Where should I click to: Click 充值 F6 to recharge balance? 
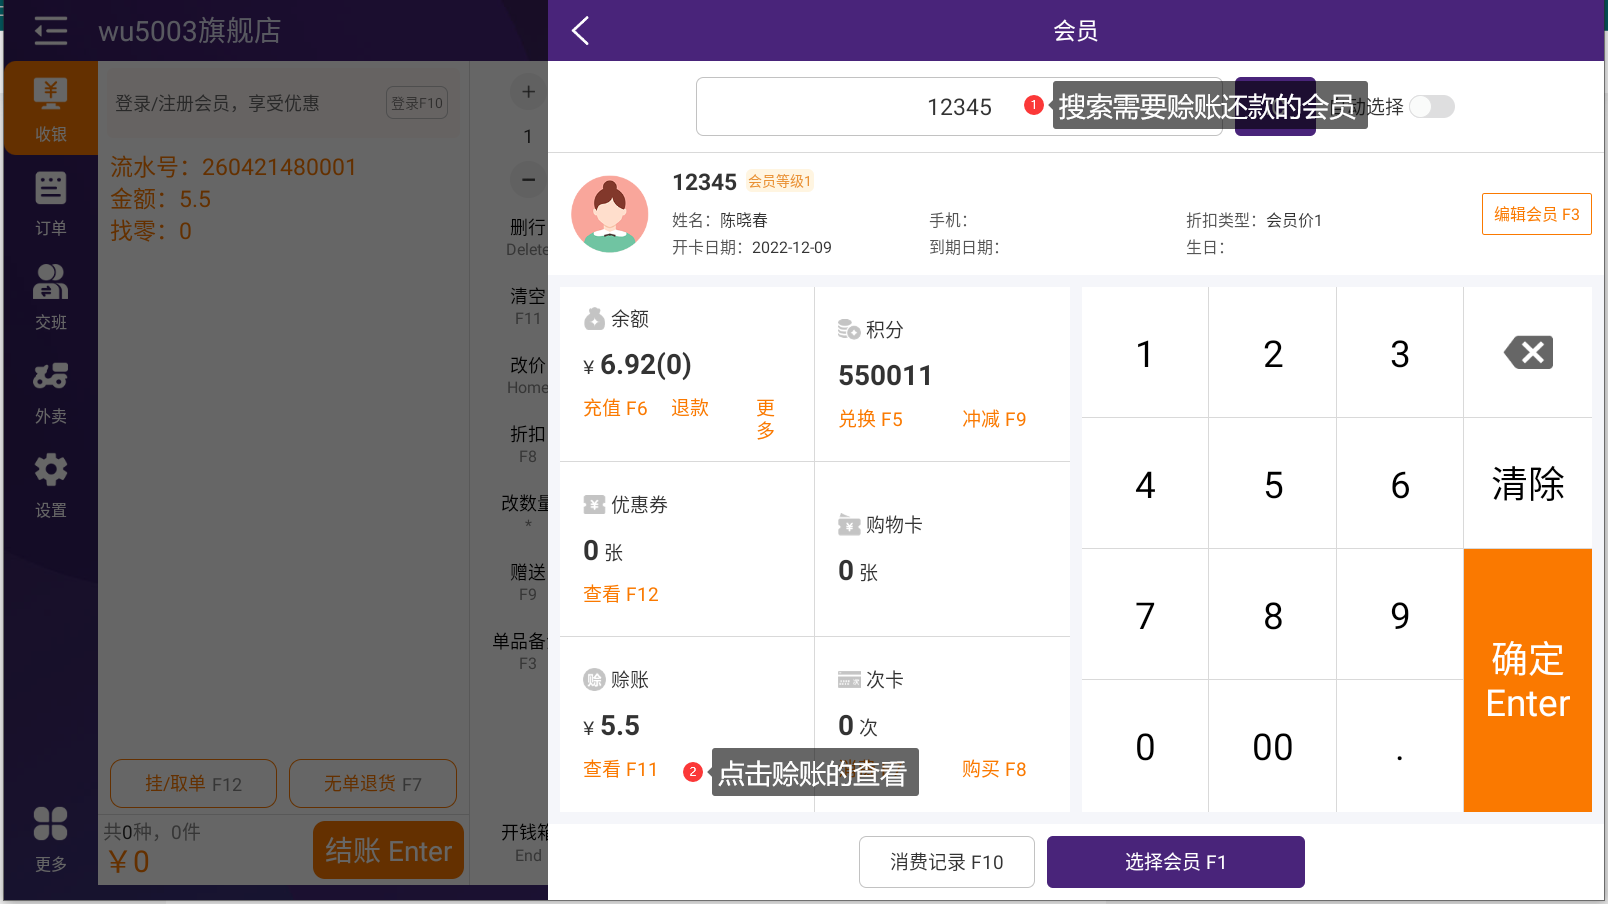pyautogui.click(x=615, y=408)
